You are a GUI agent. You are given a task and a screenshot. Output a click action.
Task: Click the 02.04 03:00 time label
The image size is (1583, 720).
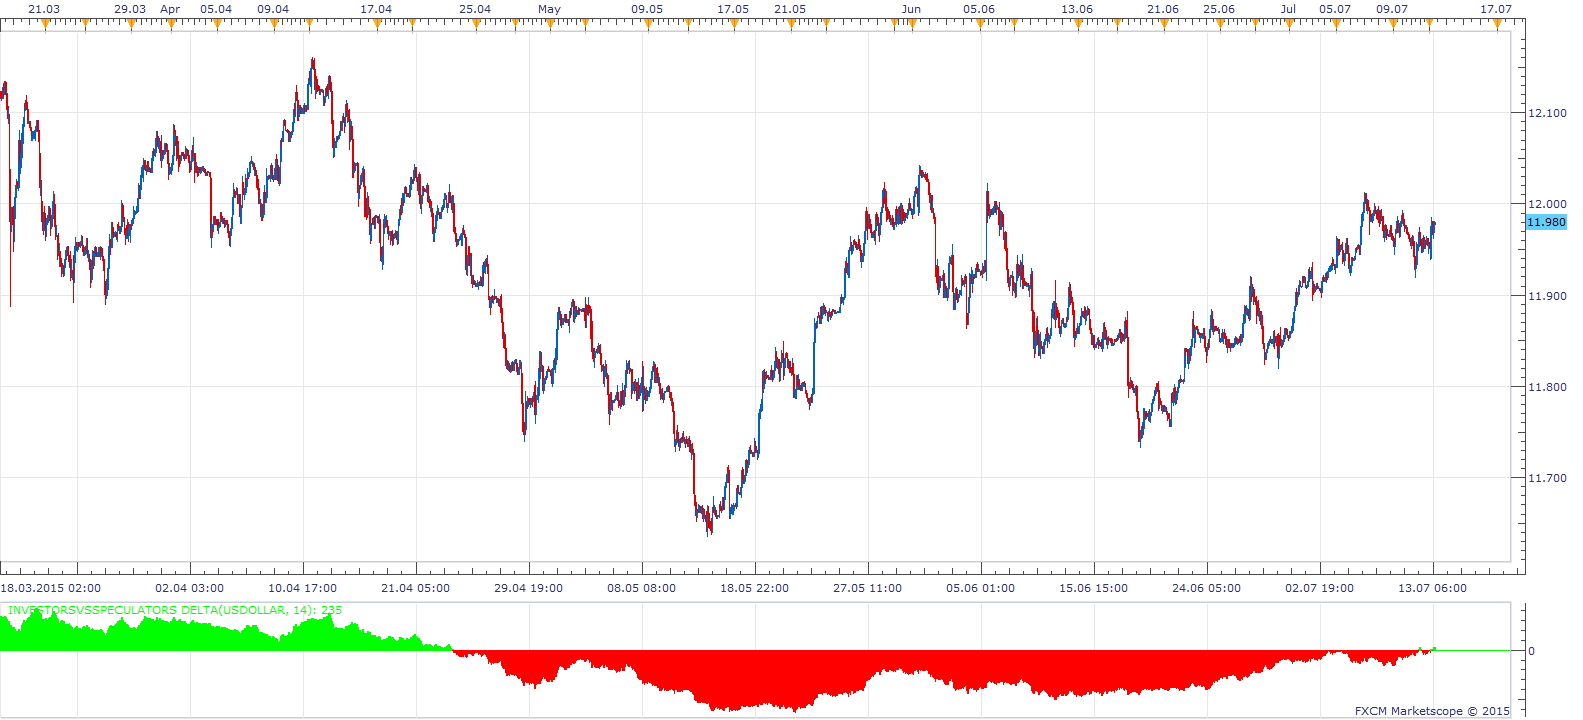pos(190,588)
